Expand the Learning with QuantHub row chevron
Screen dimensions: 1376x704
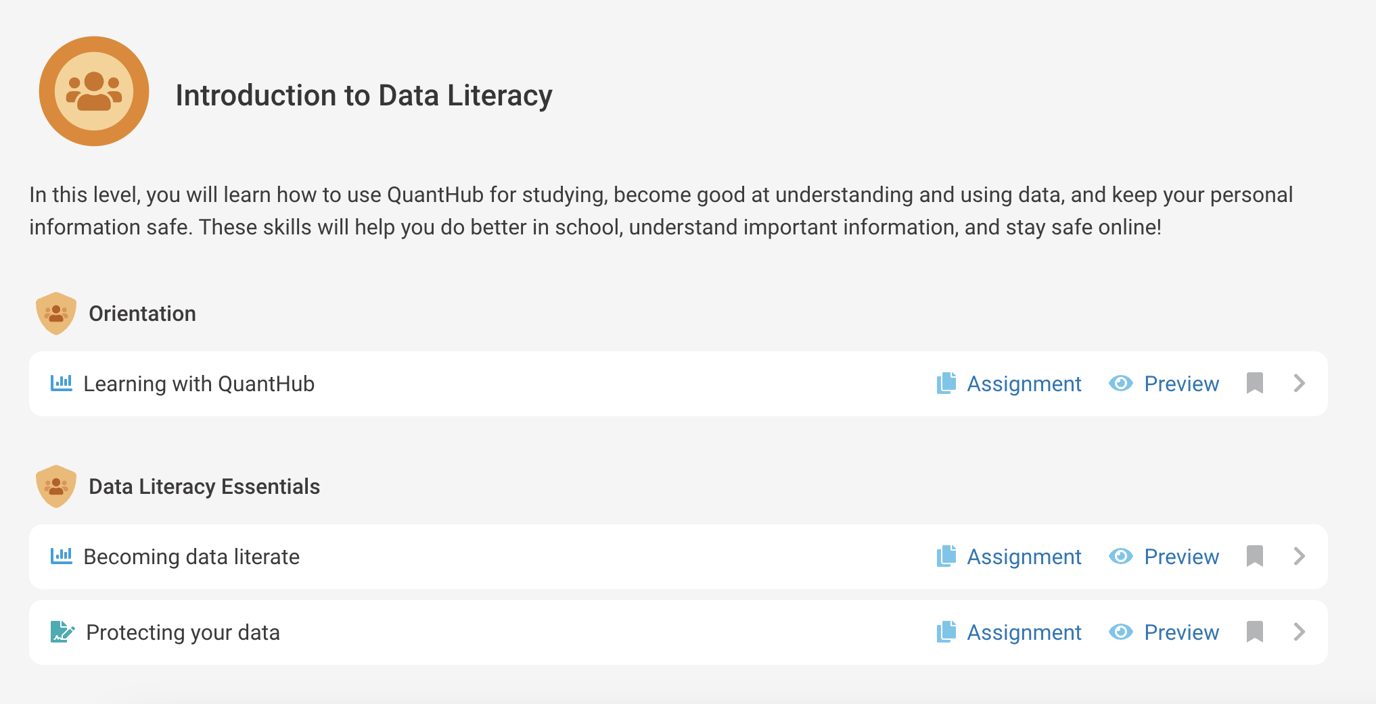point(1298,383)
